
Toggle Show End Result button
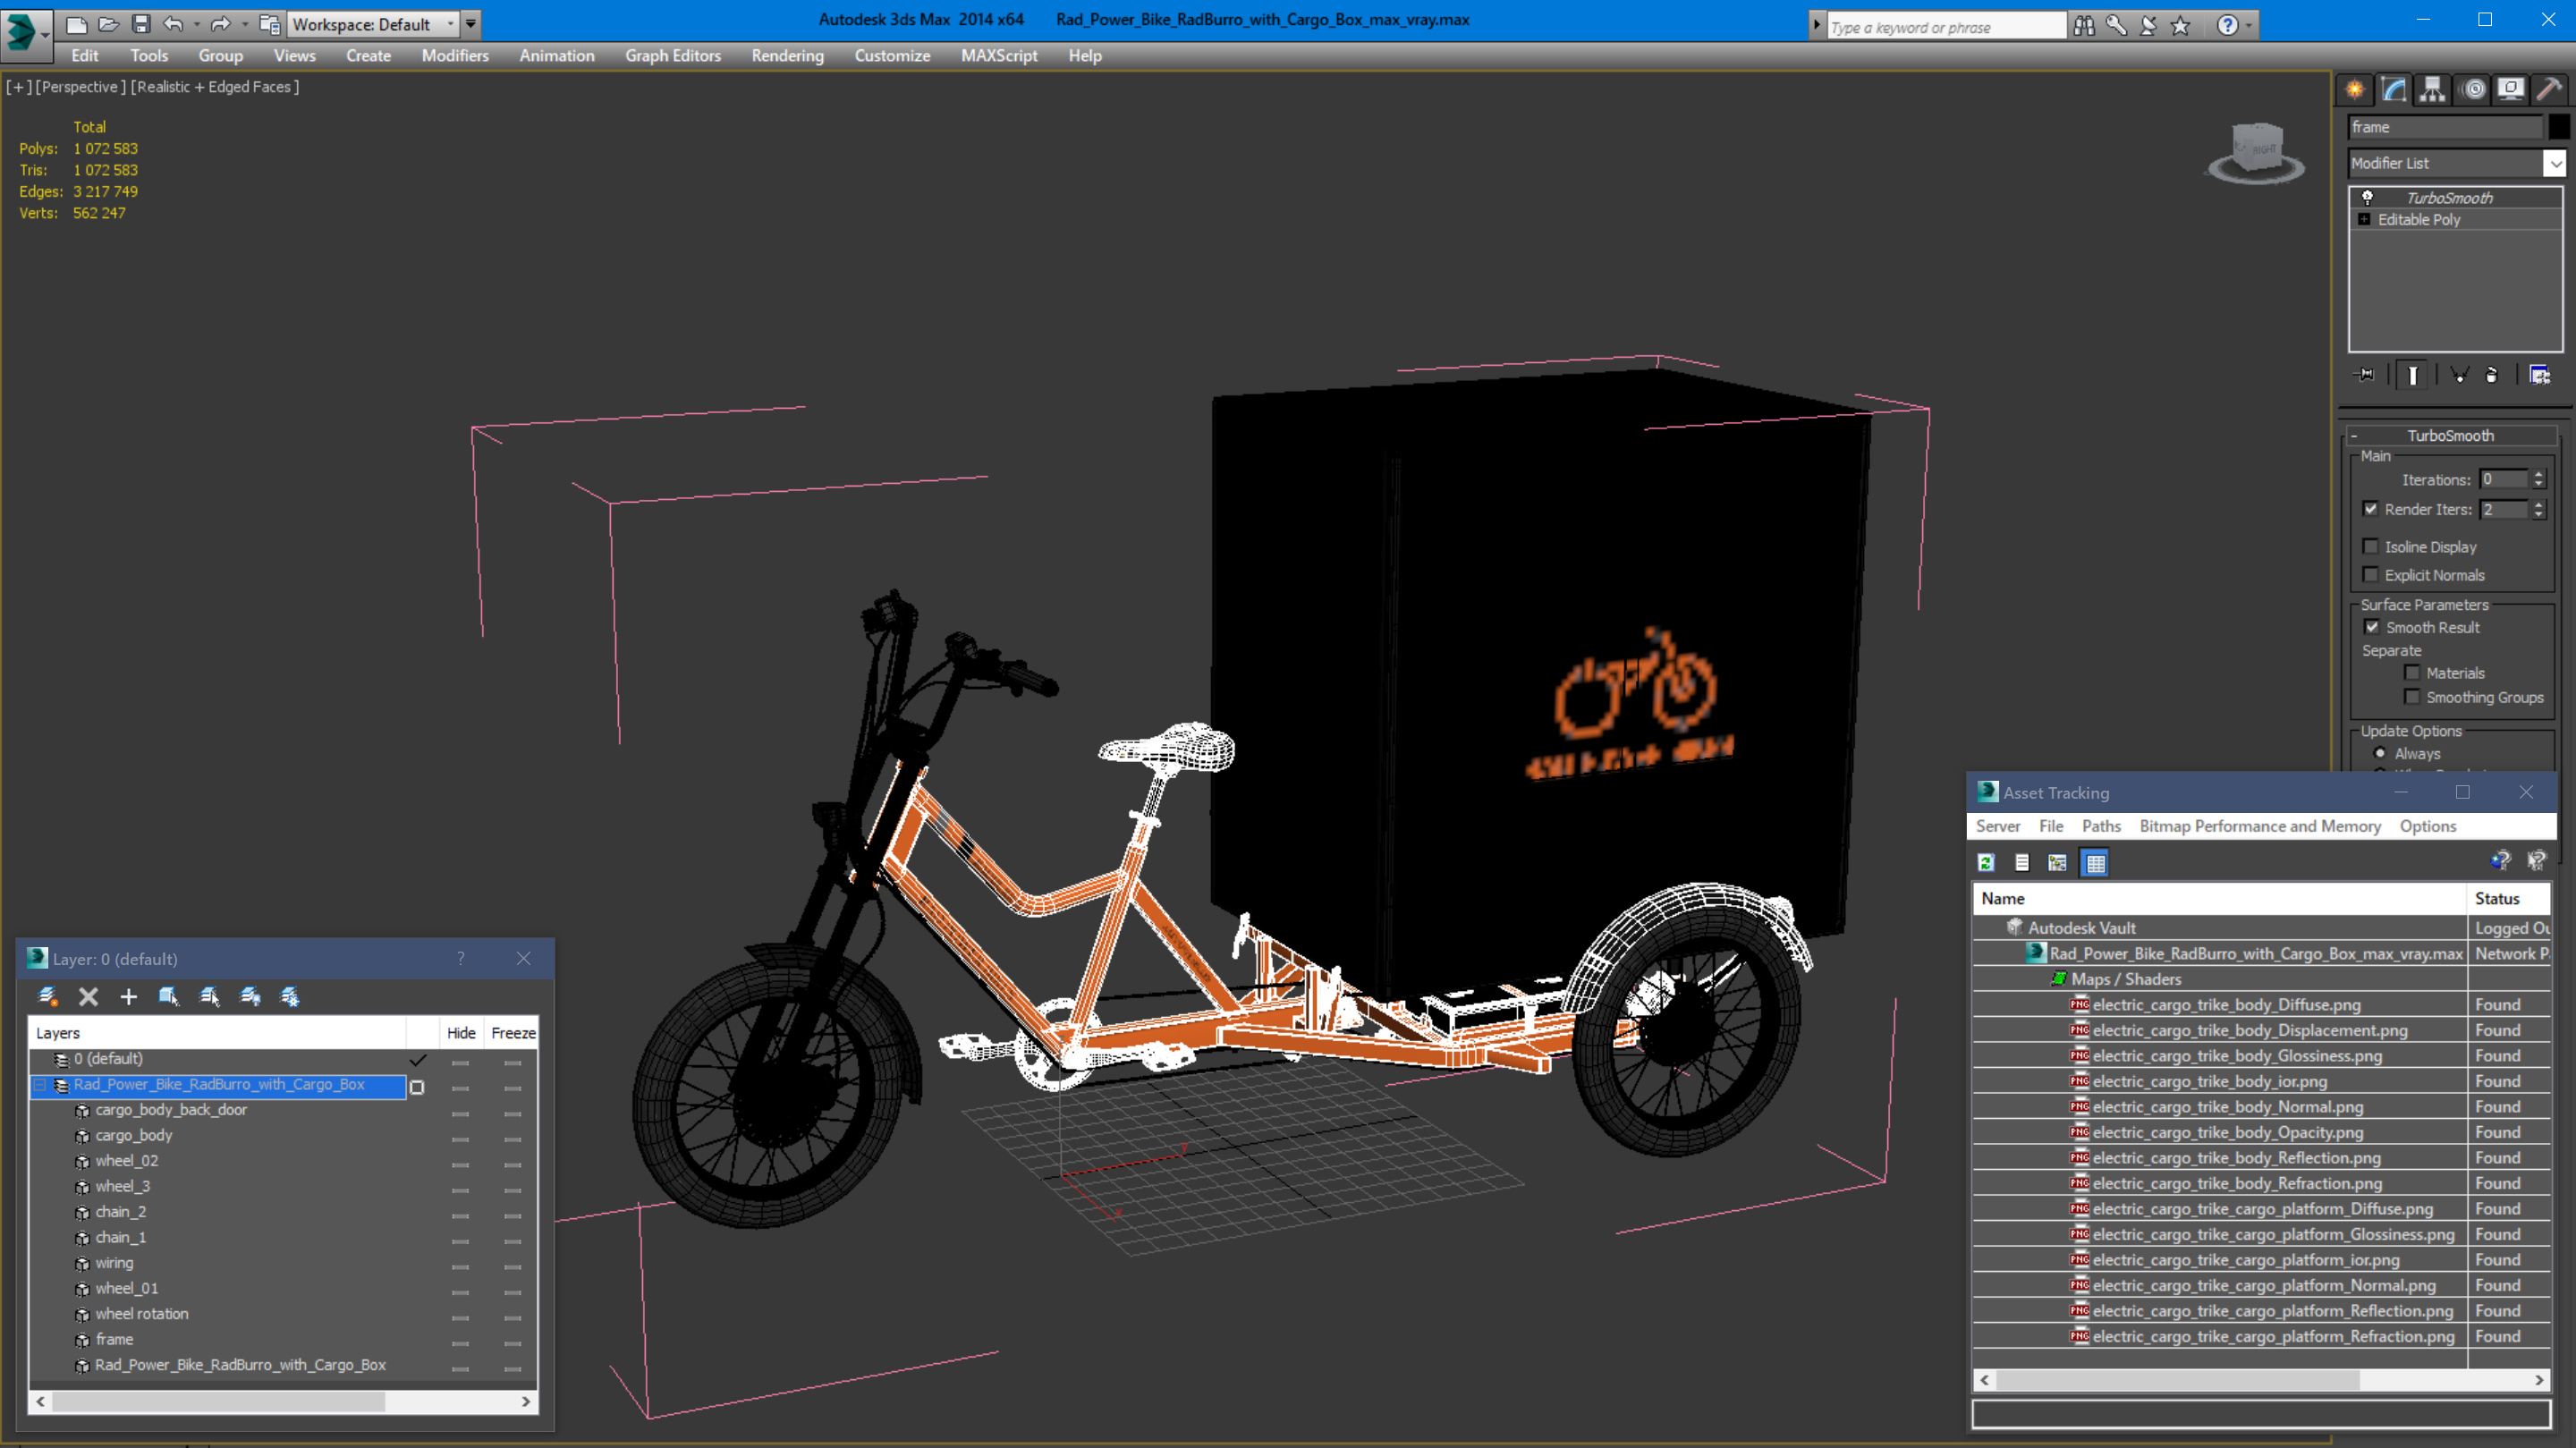point(2412,375)
